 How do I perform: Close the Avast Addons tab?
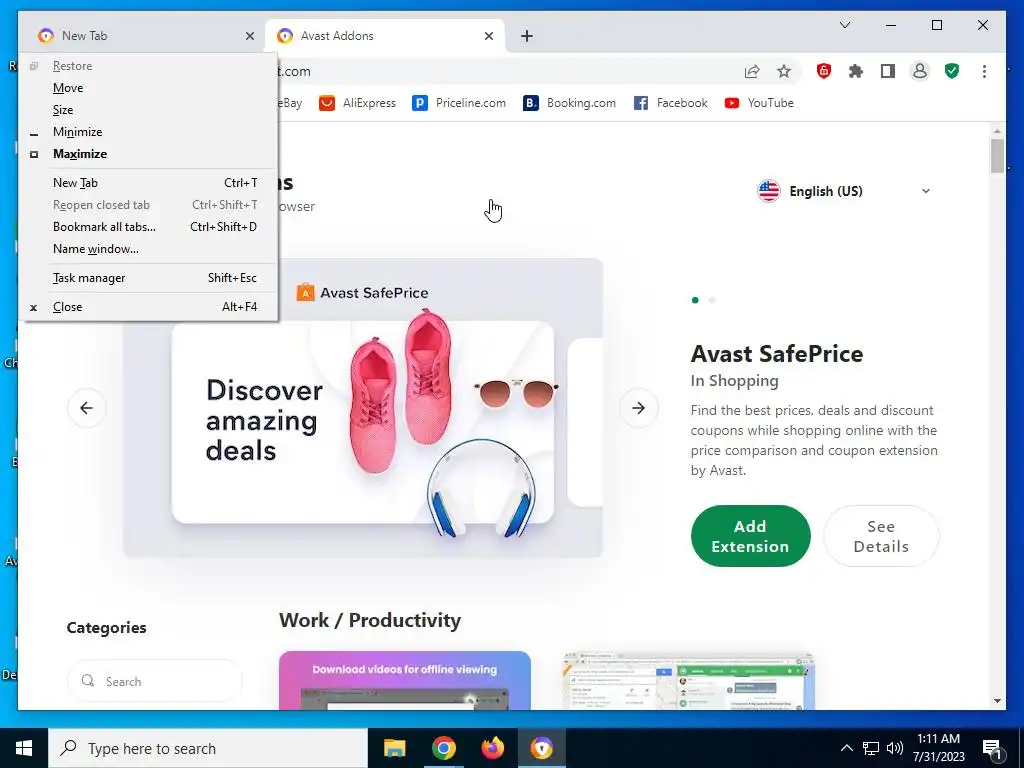click(x=488, y=36)
